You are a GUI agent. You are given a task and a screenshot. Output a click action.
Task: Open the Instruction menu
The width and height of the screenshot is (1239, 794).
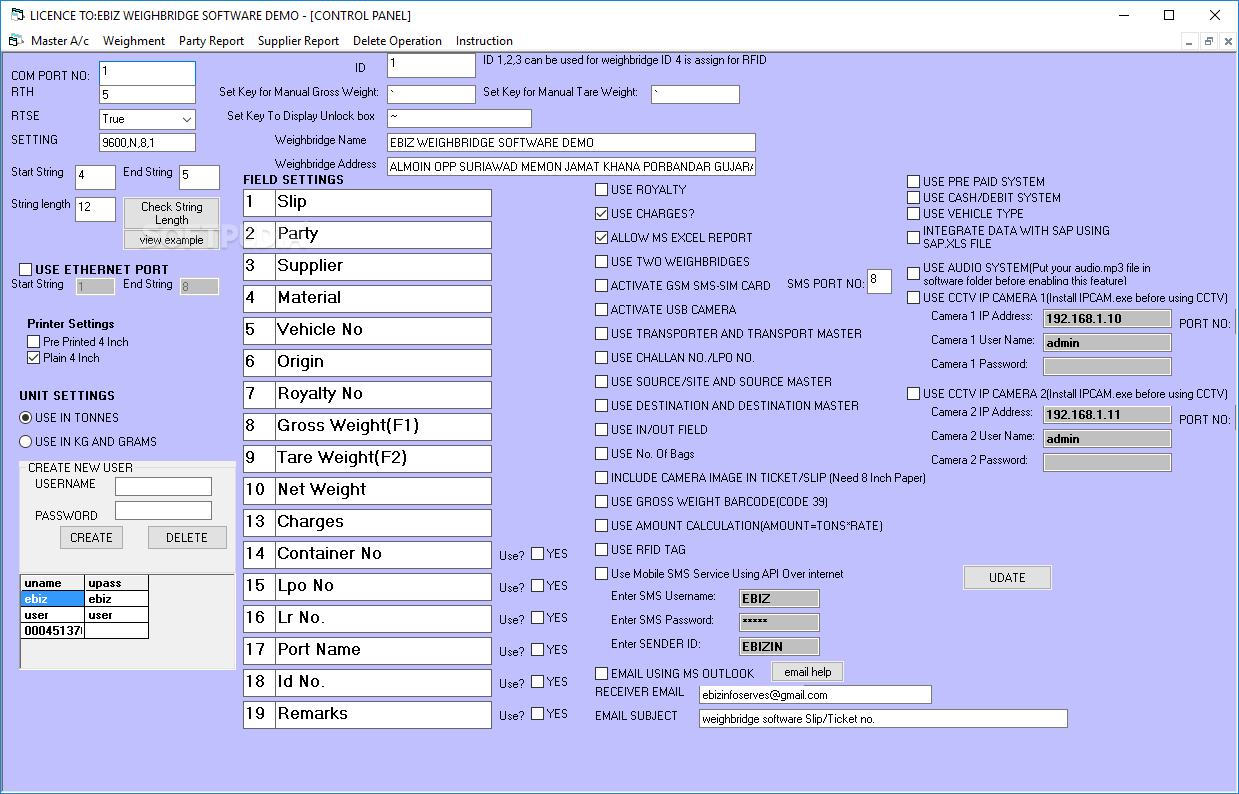pyautogui.click(x=484, y=41)
